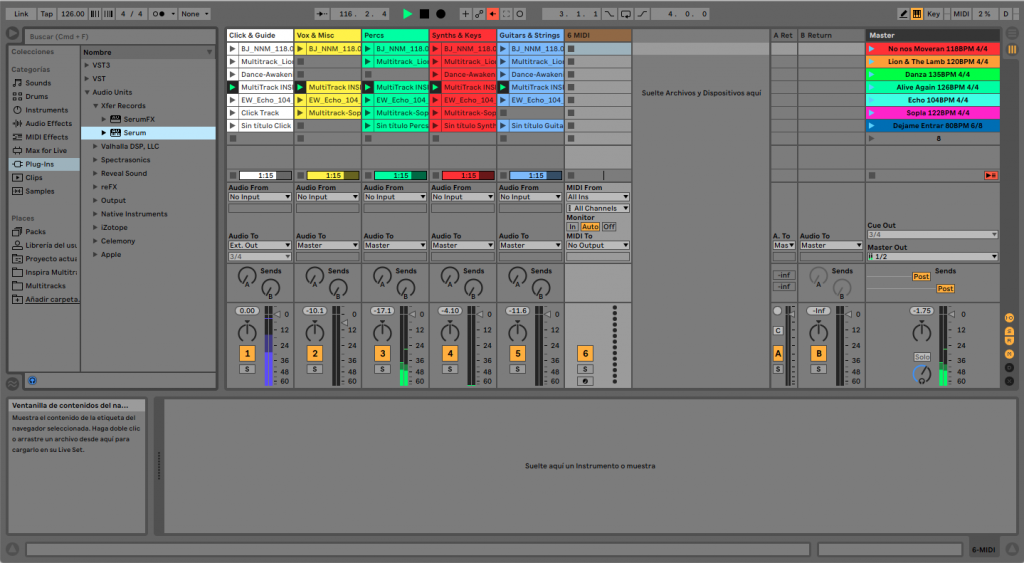Select Audio Effects in browser categories

(48, 123)
